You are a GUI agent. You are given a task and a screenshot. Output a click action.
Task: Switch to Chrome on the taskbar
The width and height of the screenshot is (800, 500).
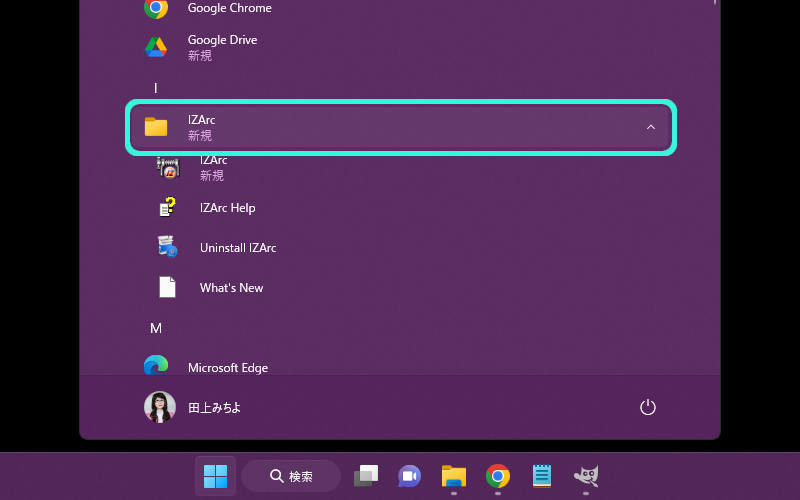pyautogui.click(x=497, y=476)
